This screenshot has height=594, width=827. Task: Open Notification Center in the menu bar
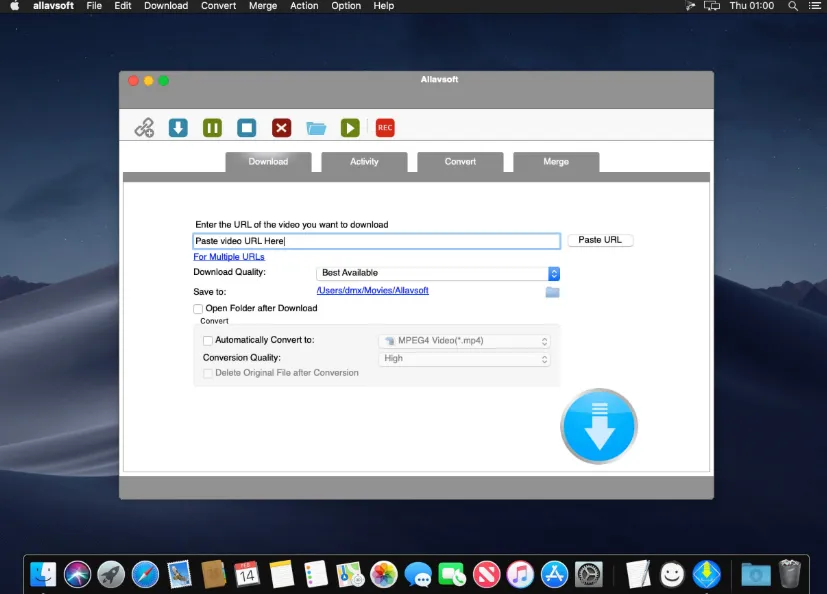[x=815, y=6]
